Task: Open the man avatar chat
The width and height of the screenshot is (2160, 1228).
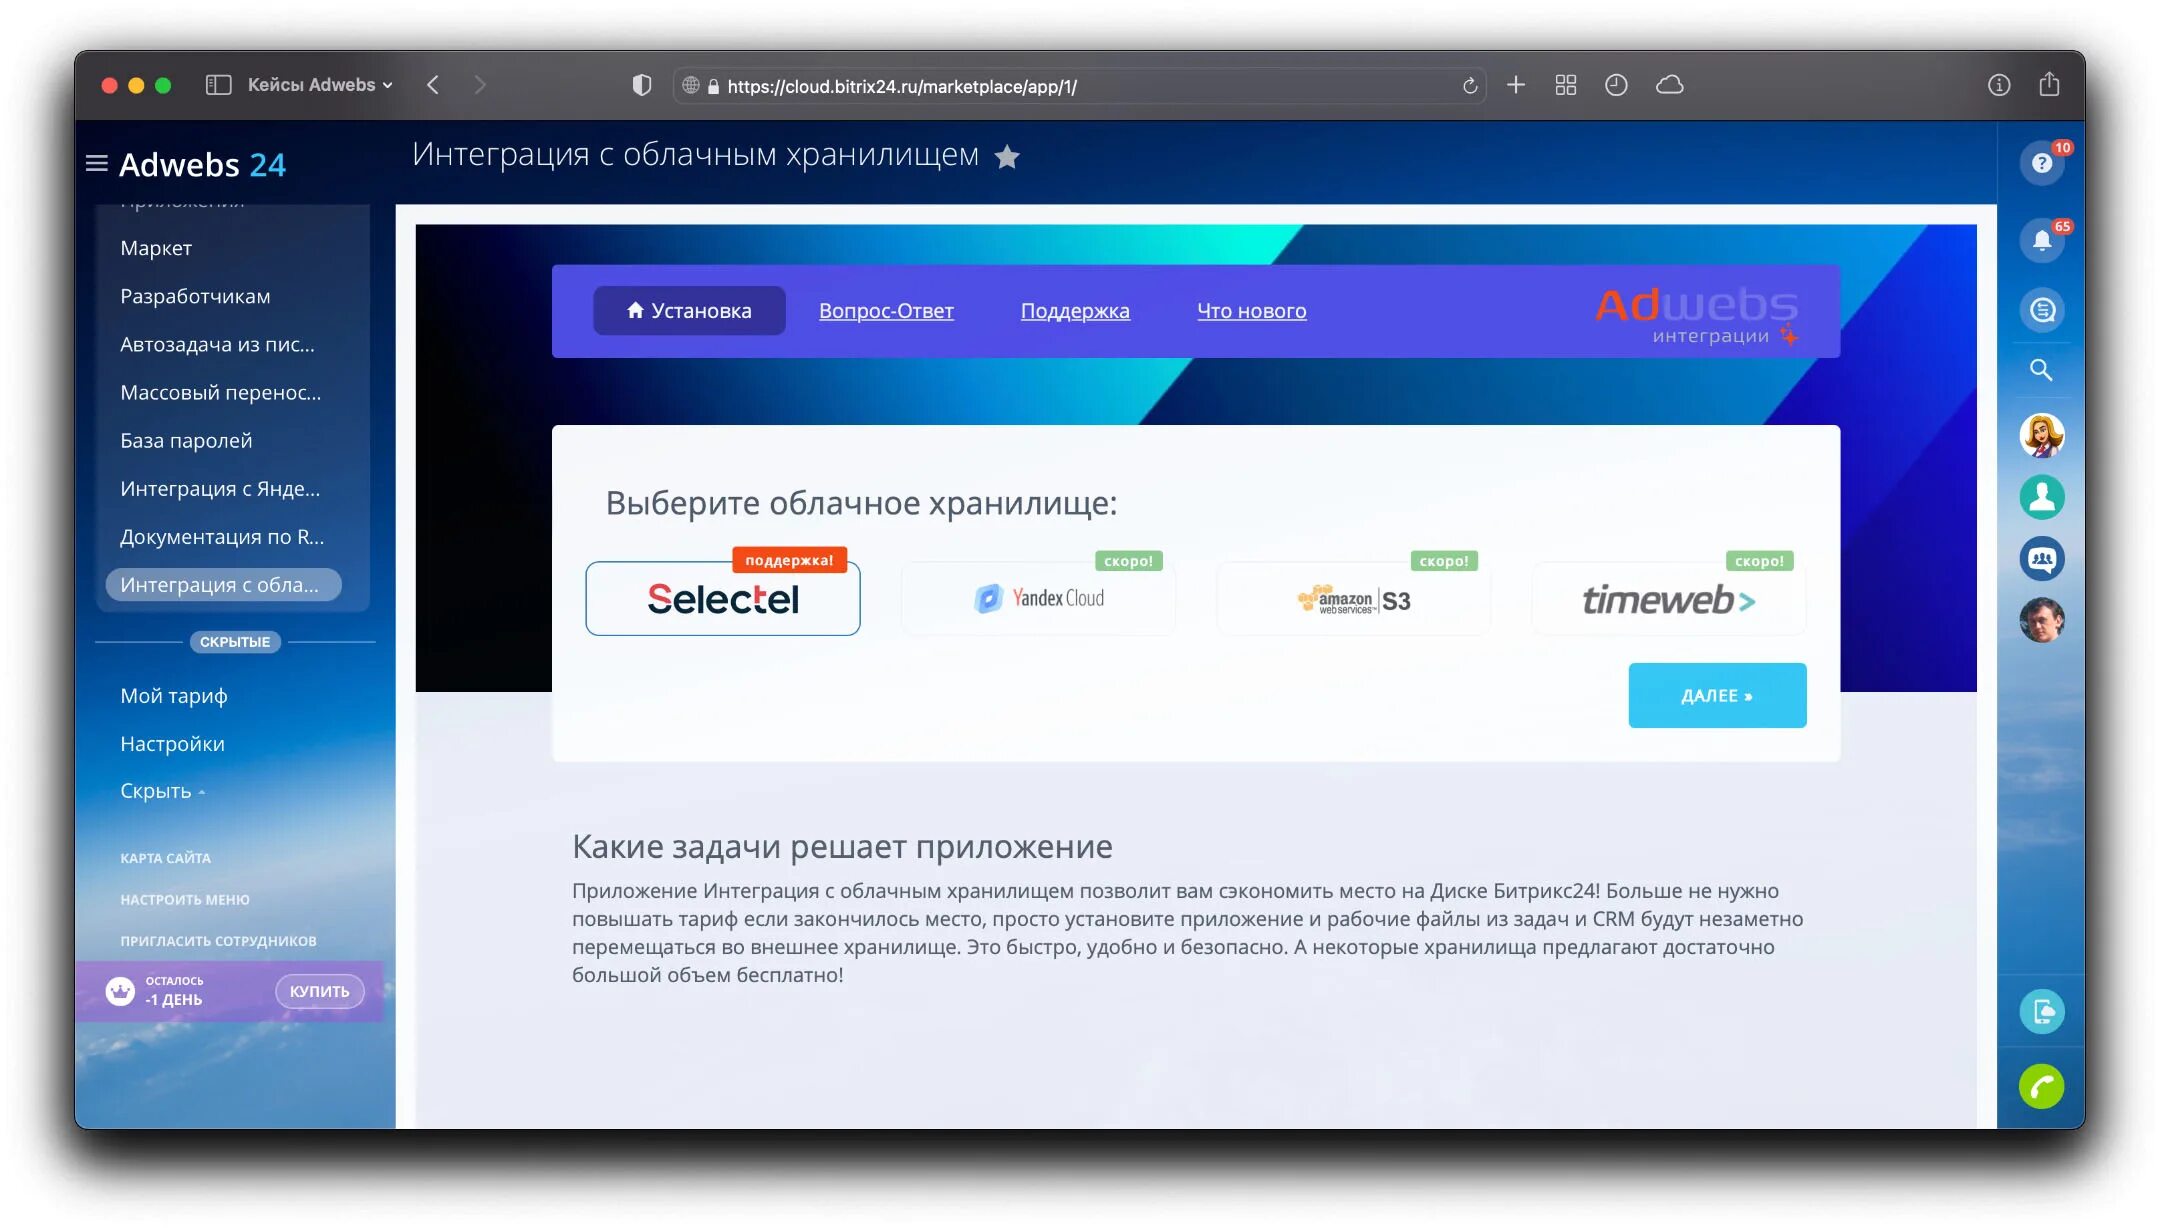Action: [2042, 620]
